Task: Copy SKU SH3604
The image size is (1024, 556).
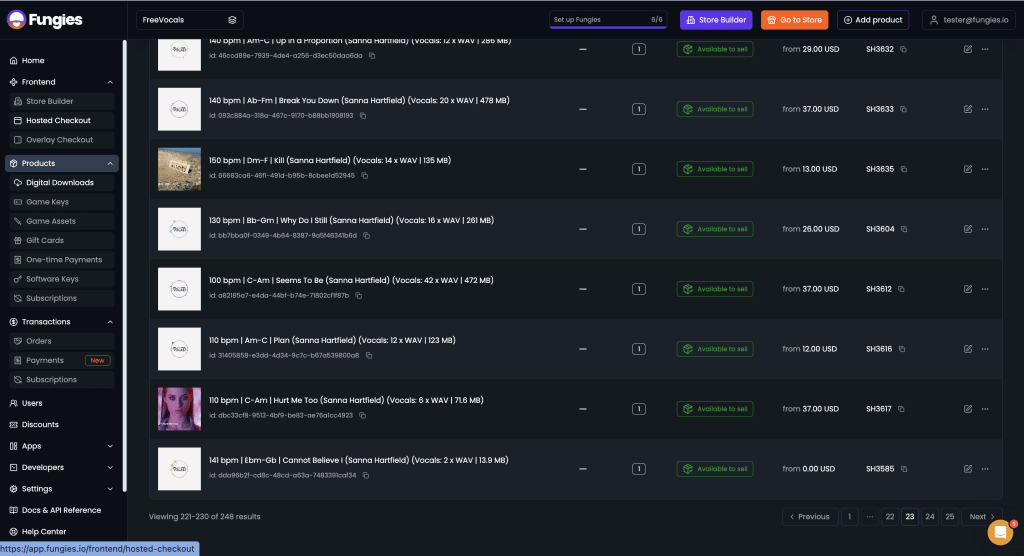Action: point(904,229)
